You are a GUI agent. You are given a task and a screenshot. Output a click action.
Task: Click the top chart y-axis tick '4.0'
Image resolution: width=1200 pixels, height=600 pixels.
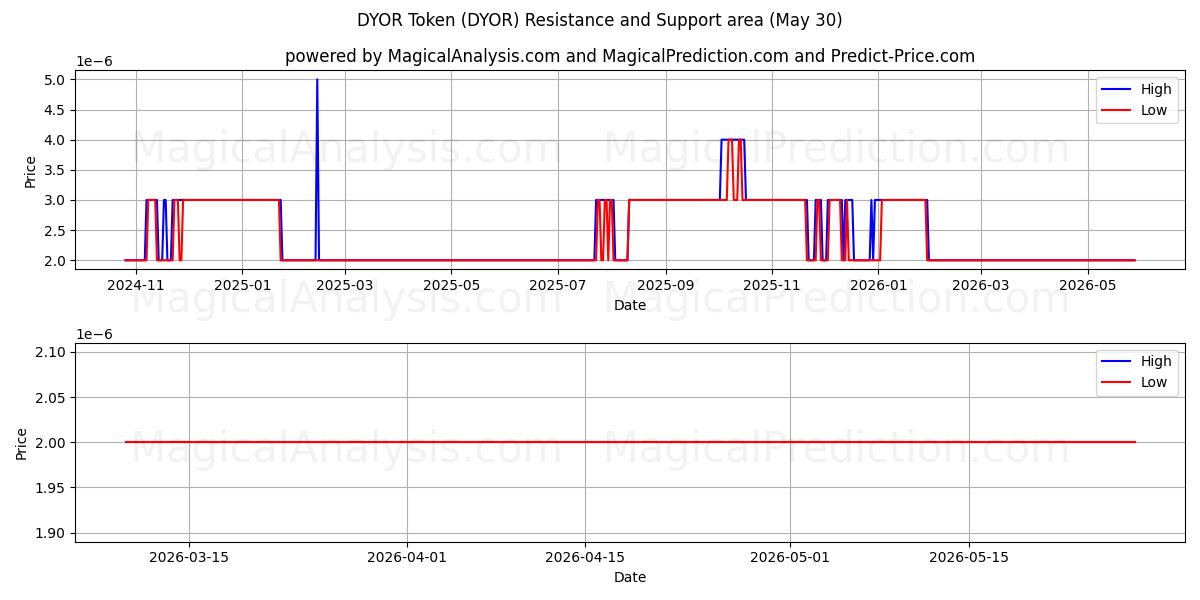[x=54, y=140]
